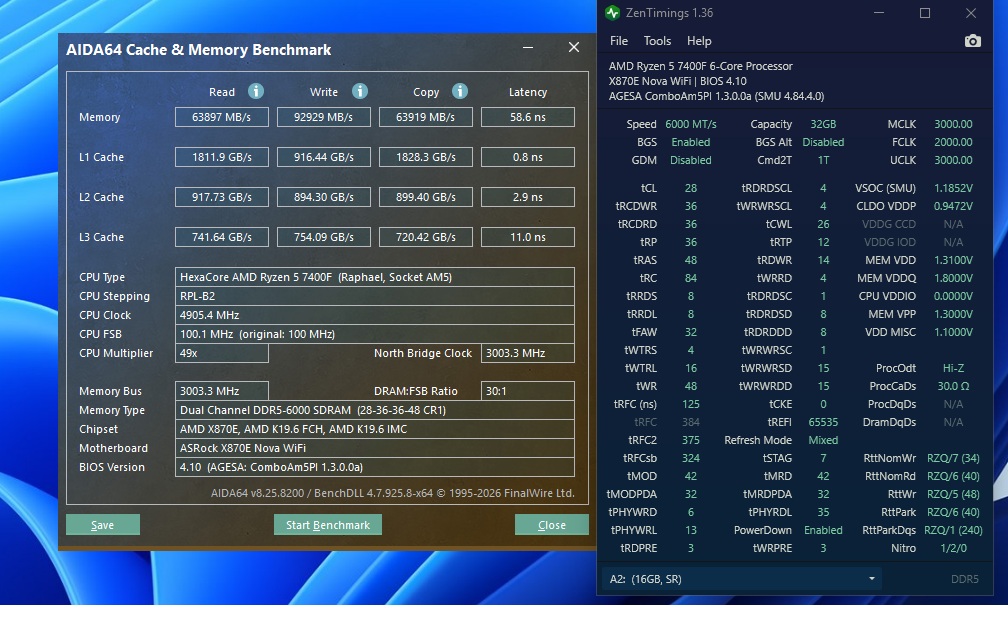Maximize the ZenTimings window
This screenshot has height=619, width=1008.
925,13
